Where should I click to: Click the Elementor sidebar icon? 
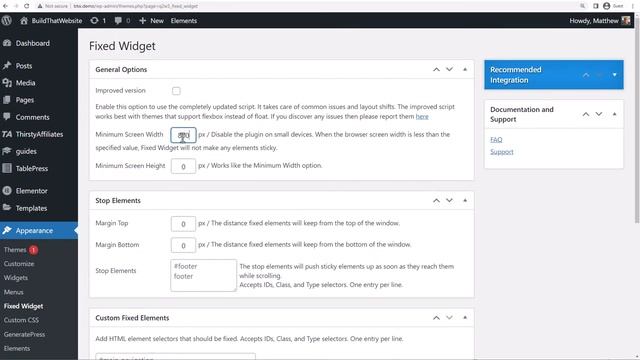point(7,191)
